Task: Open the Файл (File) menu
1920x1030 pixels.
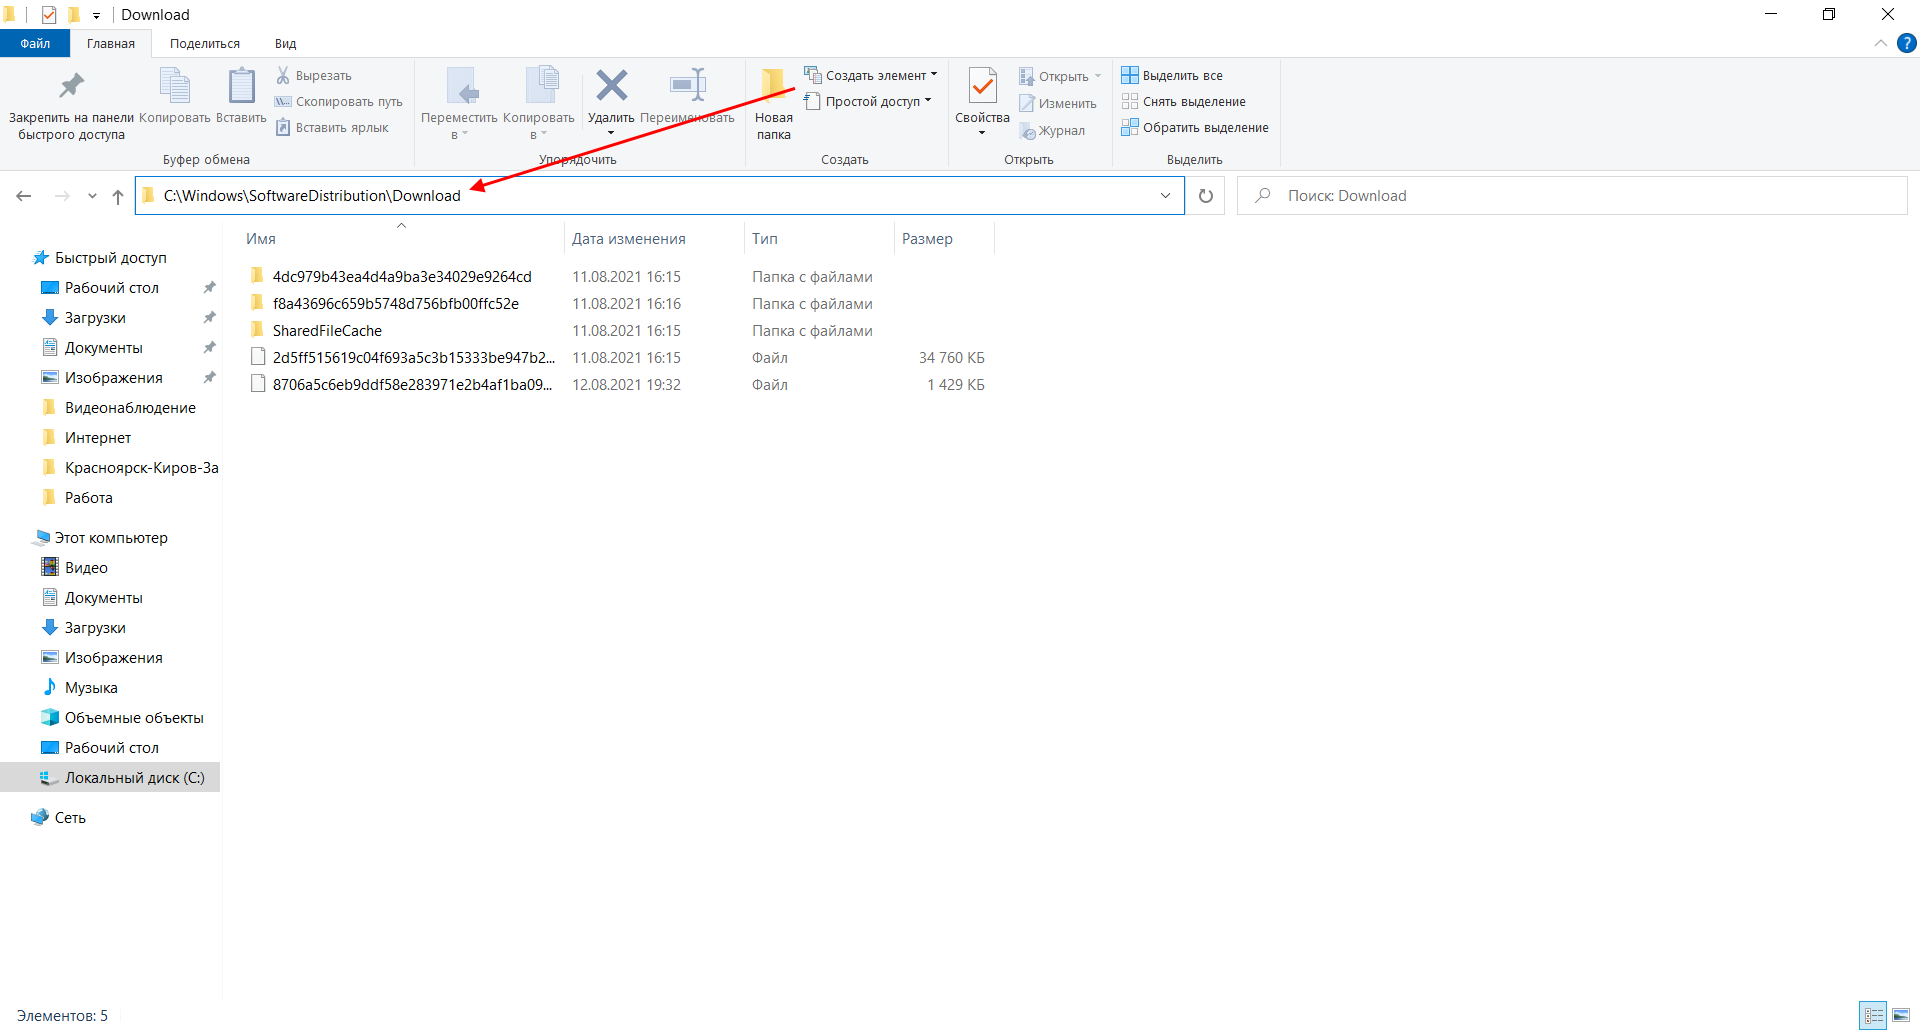Action: [x=35, y=44]
